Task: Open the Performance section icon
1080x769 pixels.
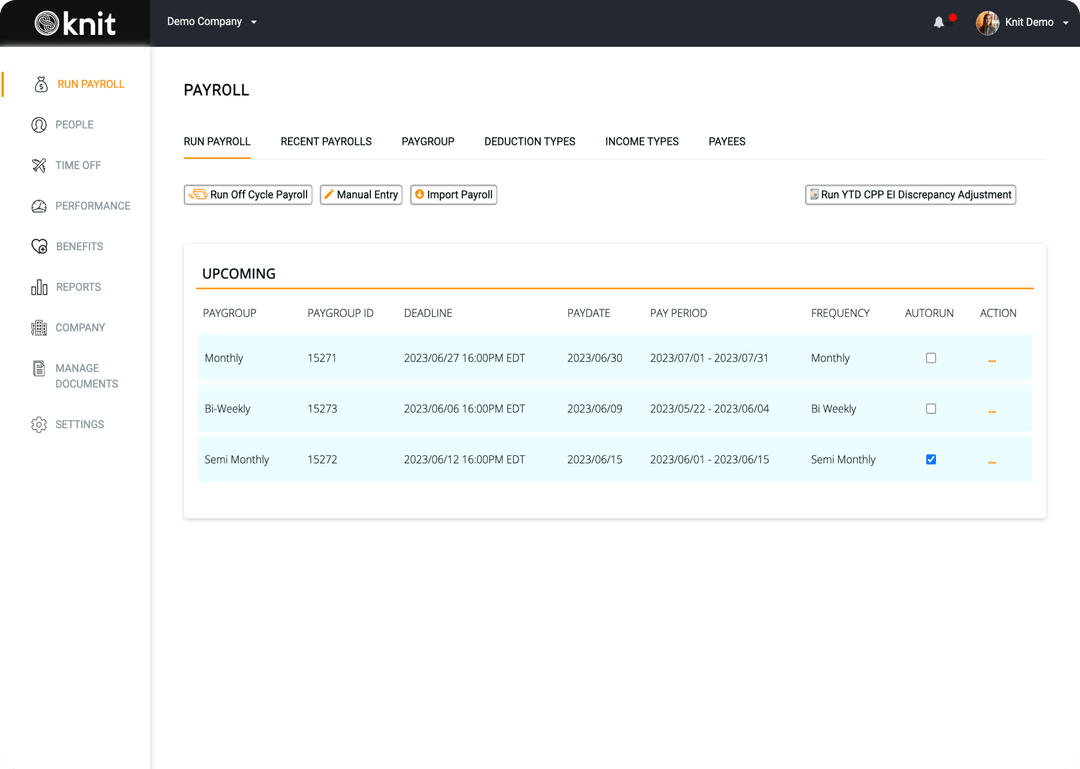Action: 40,206
